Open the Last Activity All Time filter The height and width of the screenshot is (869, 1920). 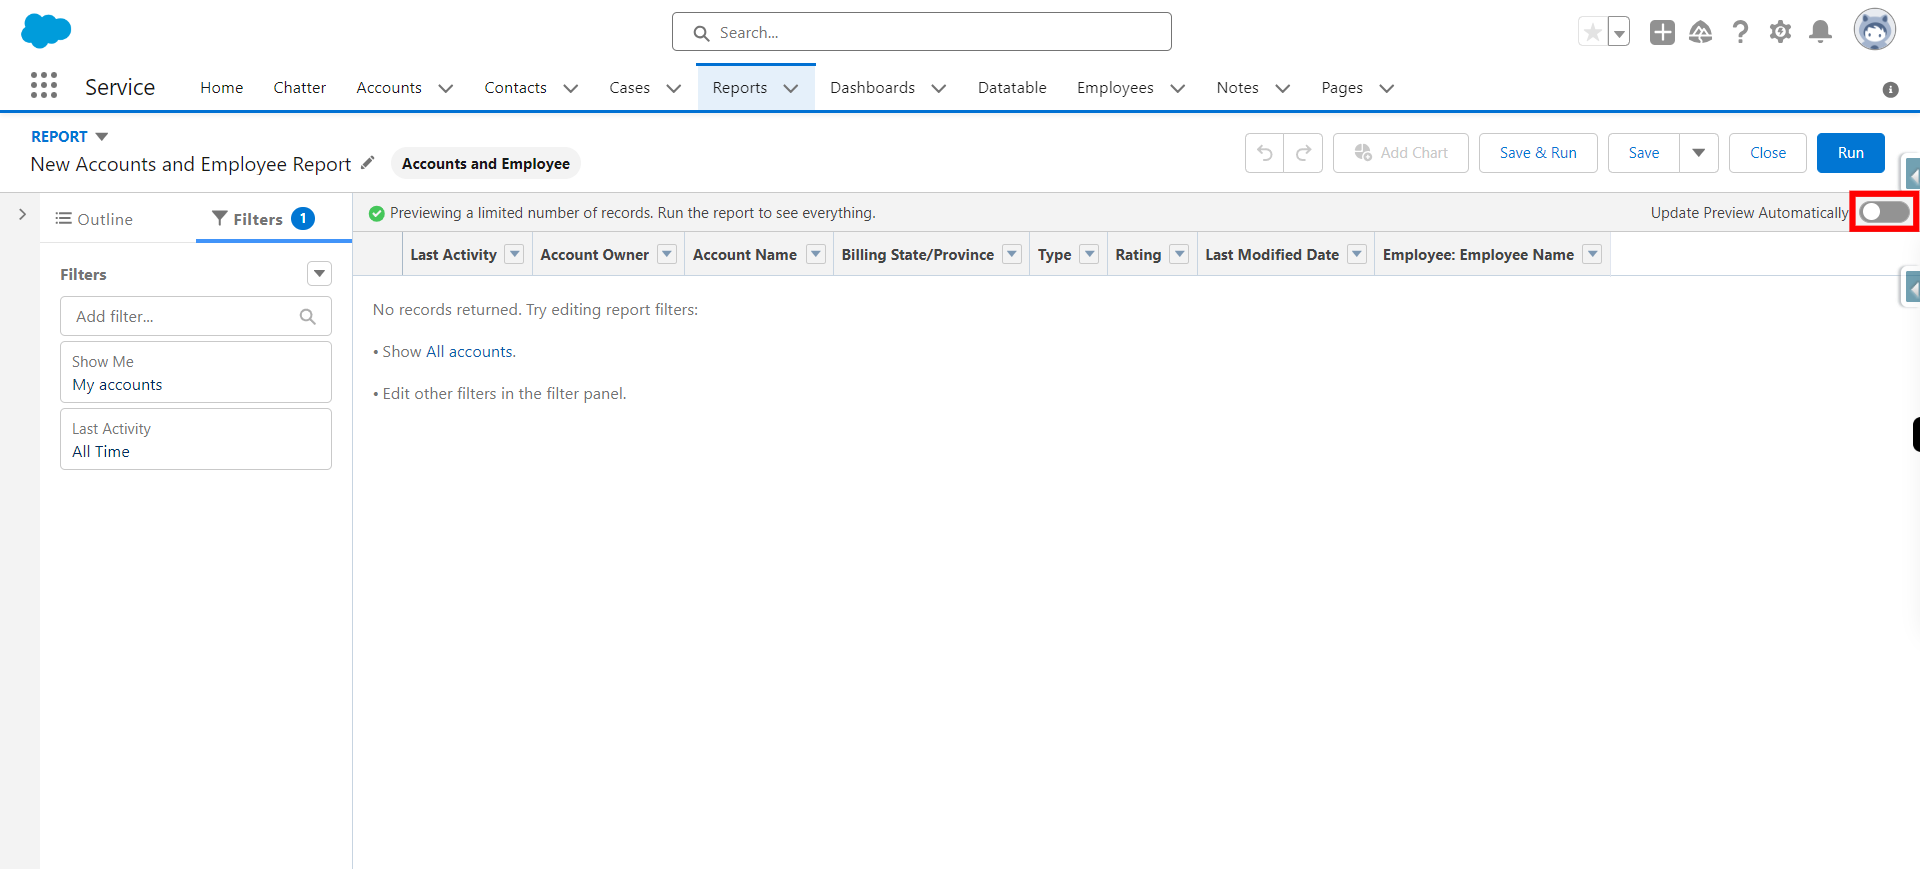[x=196, y=439]
